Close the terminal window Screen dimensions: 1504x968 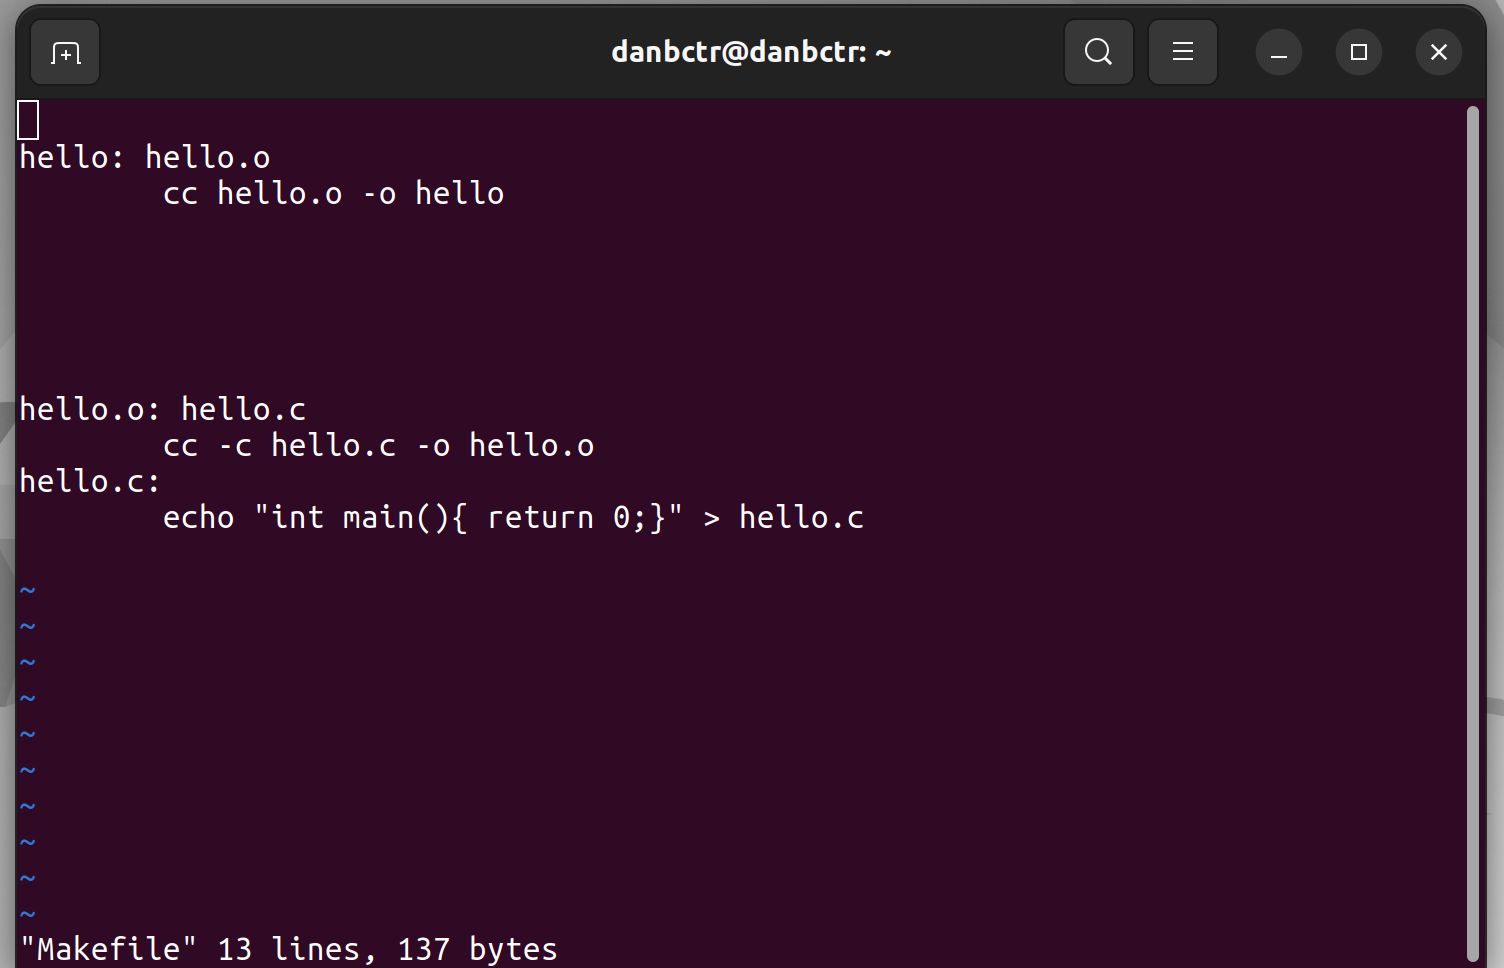(x=1438, y=52)
